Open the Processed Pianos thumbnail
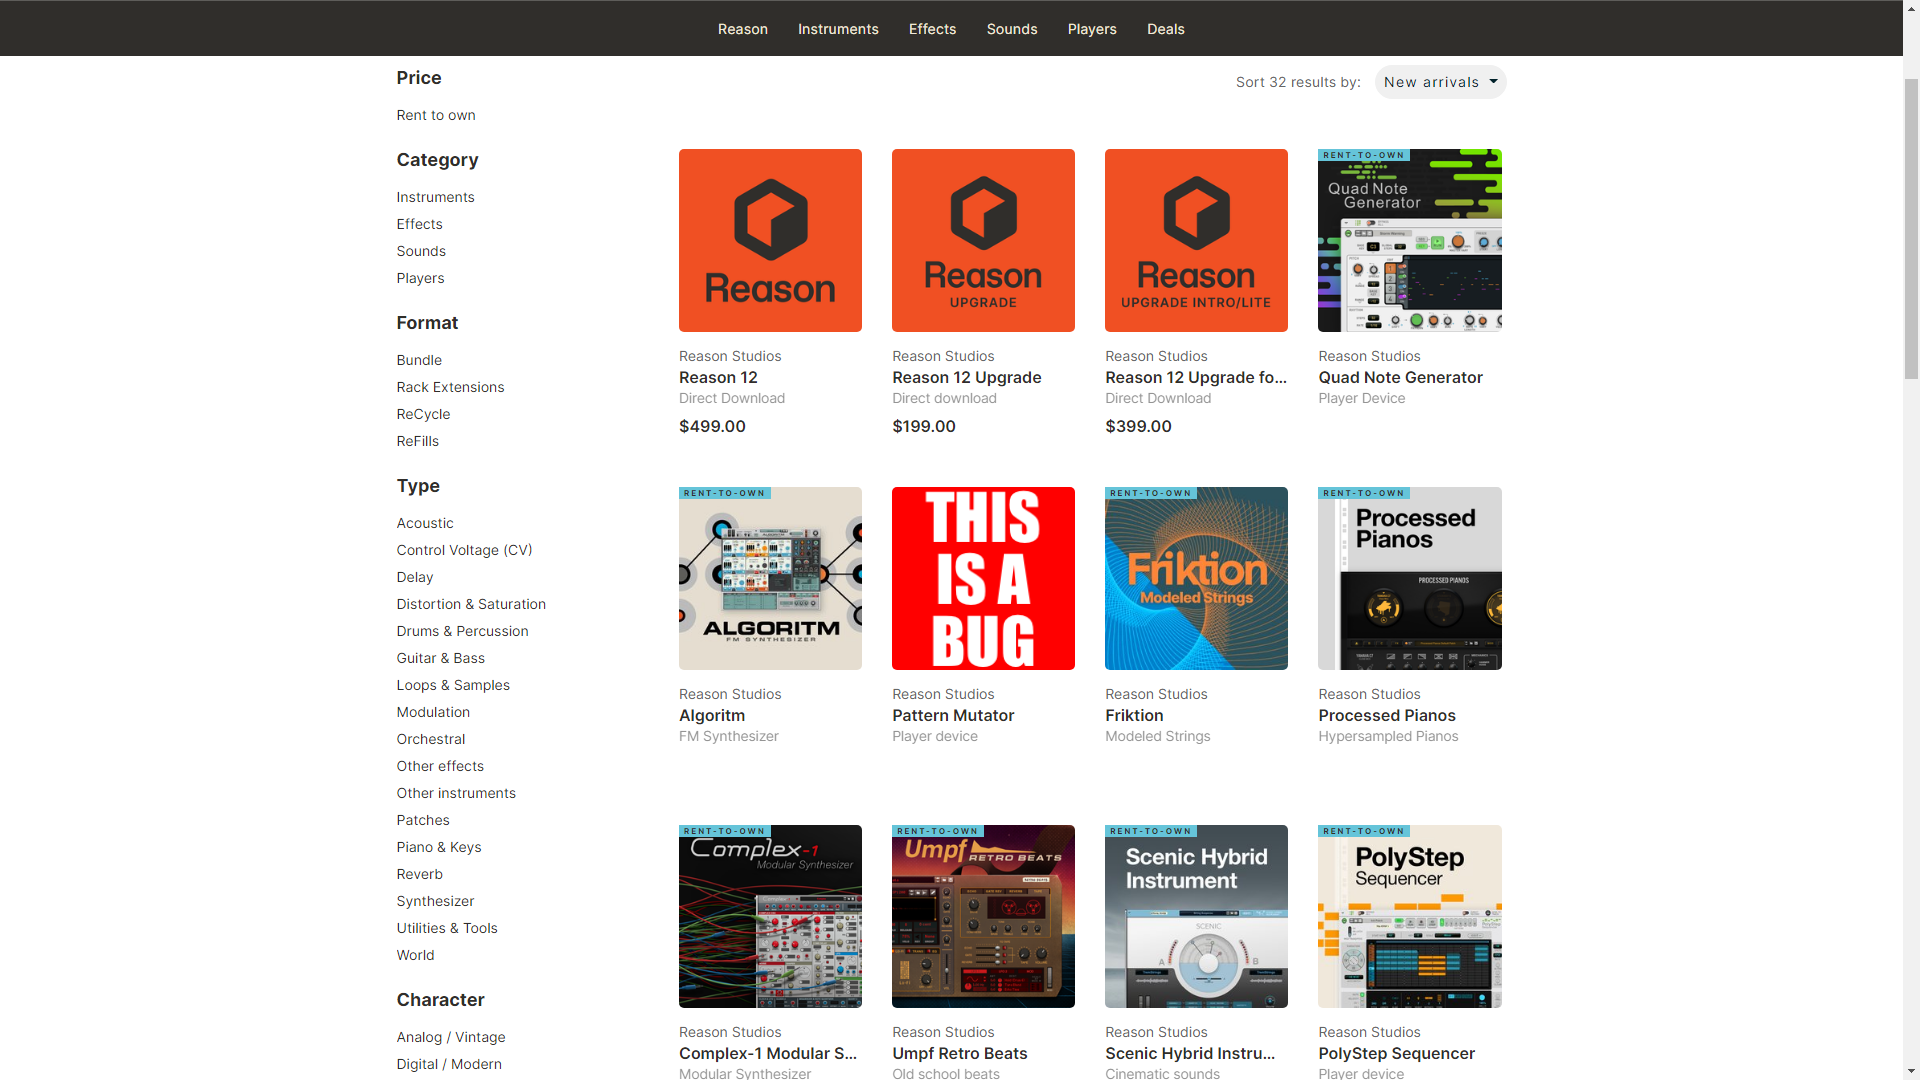The height and width of the screenshot is (1080, 1920). tap(1410, 578)
